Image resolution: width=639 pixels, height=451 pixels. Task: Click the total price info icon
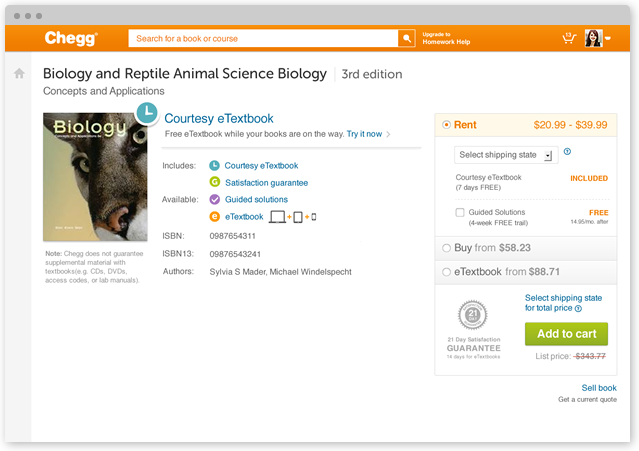[x=578, y=308]
